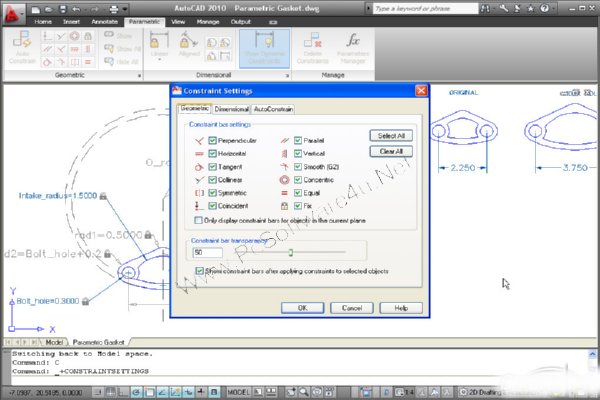Uncheck the Fix checkbox

[298, 206]
